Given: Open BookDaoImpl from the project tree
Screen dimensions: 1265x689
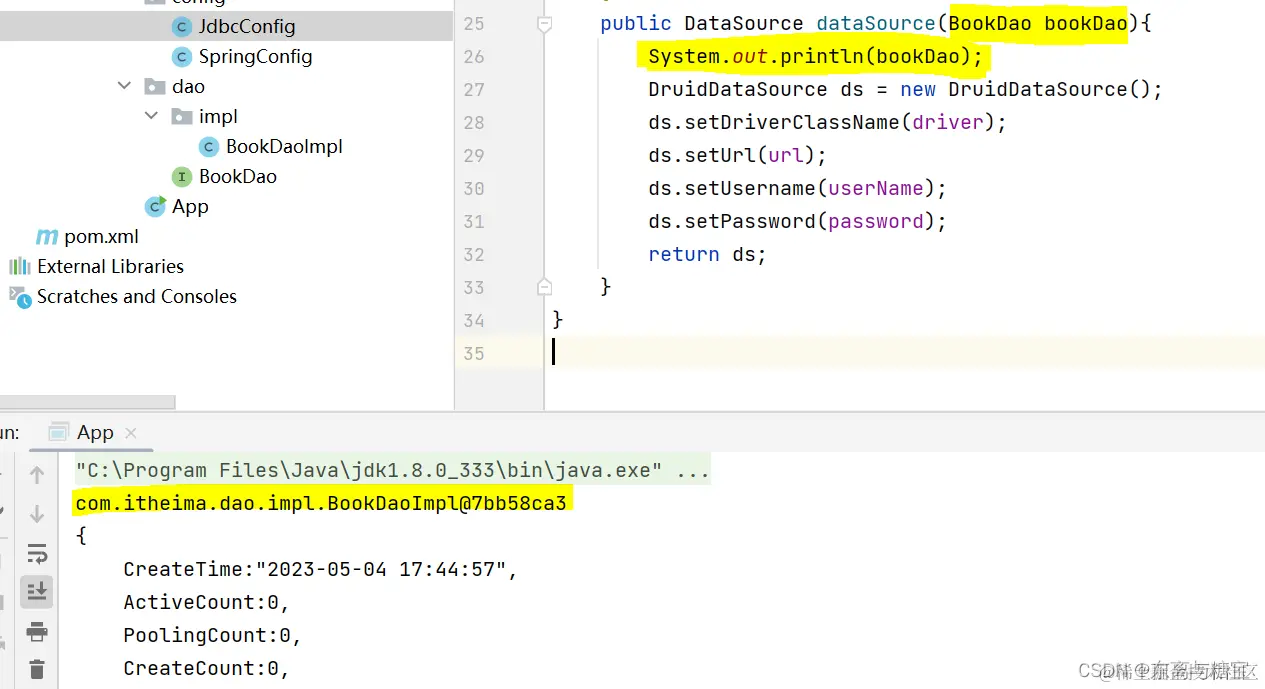Looking at the screenshot, I should [284, 147].
